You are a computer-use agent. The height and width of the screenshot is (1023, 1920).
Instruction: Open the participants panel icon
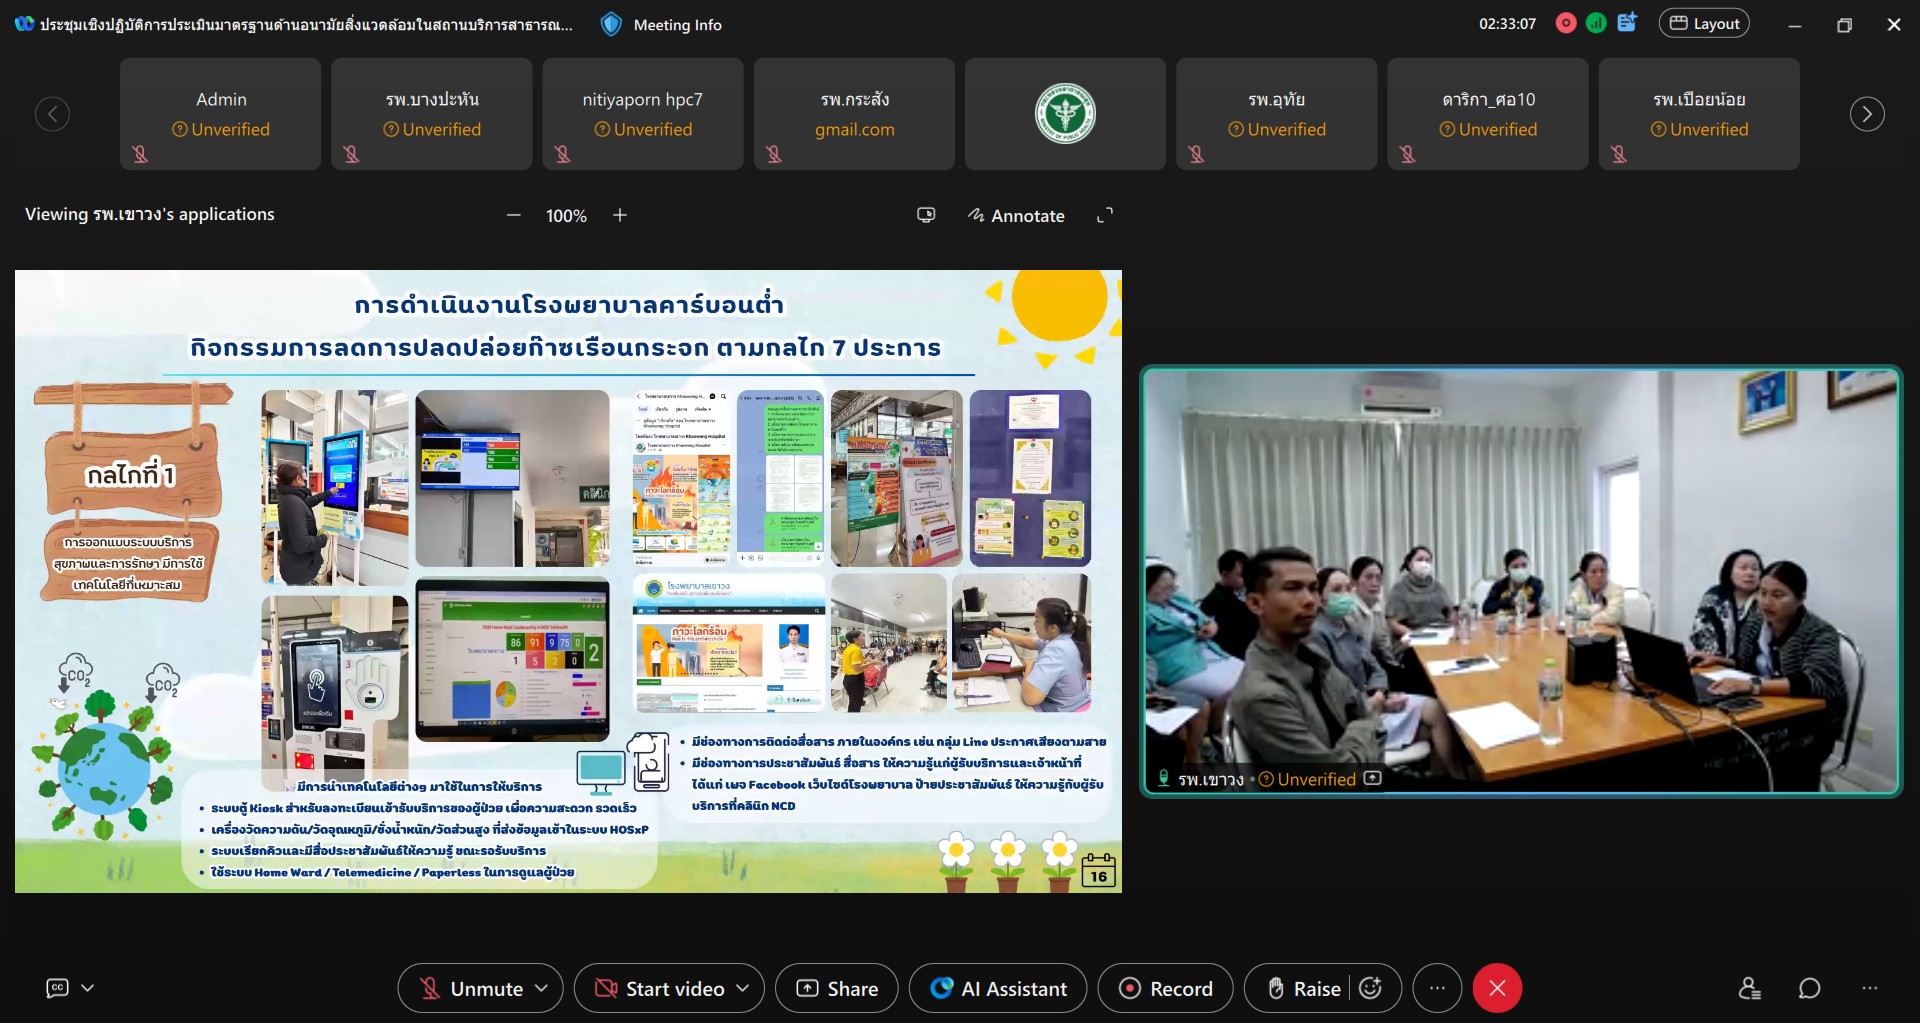point(1749,988)
